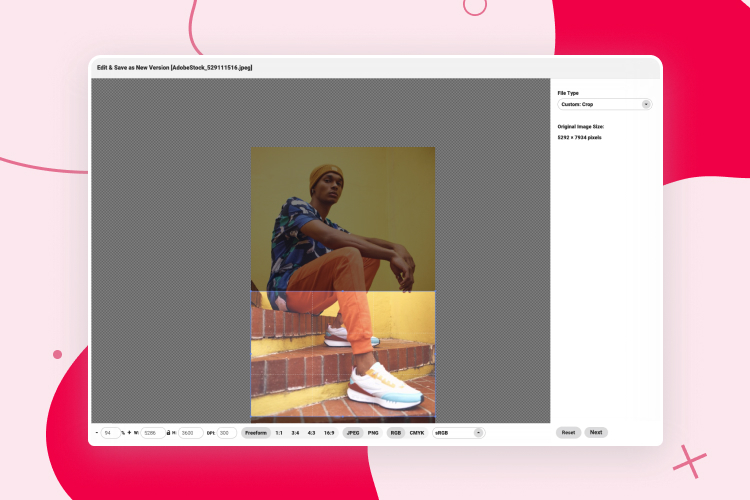Select the 3:4 crop ratio
750x500 pixels.
click(x=295, y=433)
